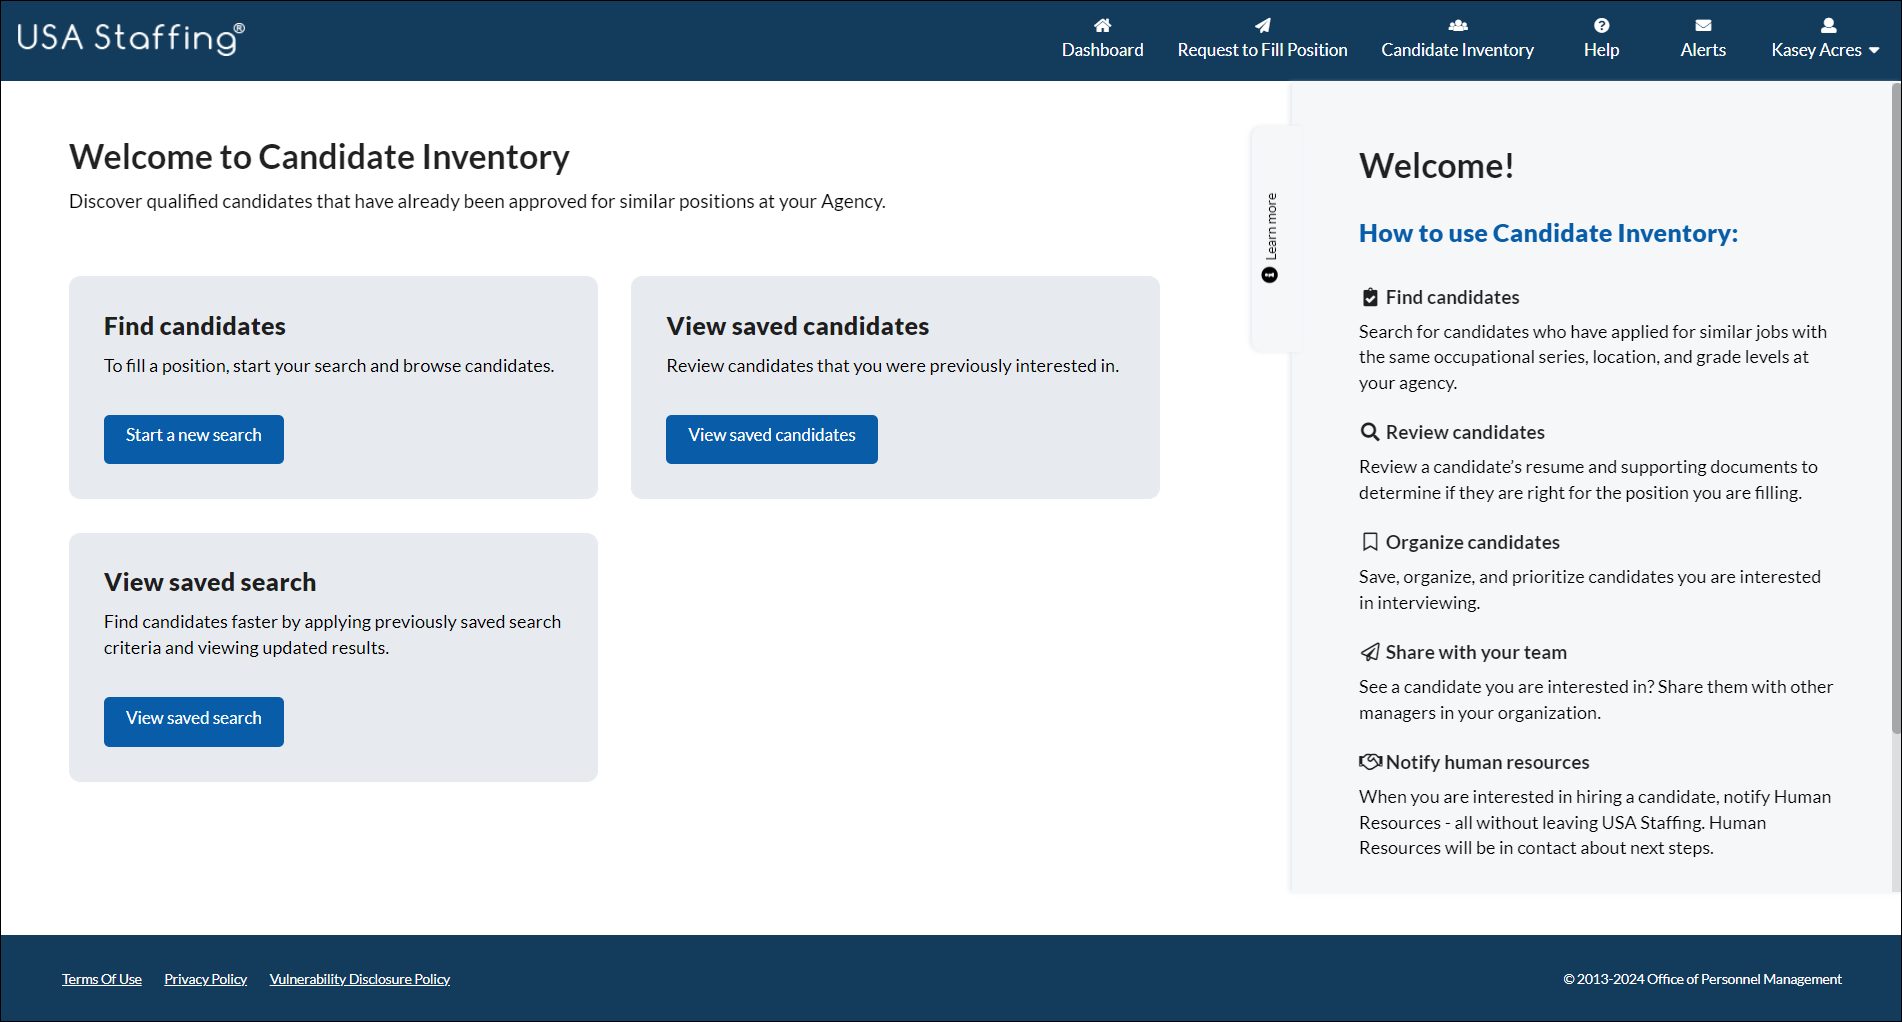
Task: Click the View saved candidates button
Action: click(x=771, y=438)
